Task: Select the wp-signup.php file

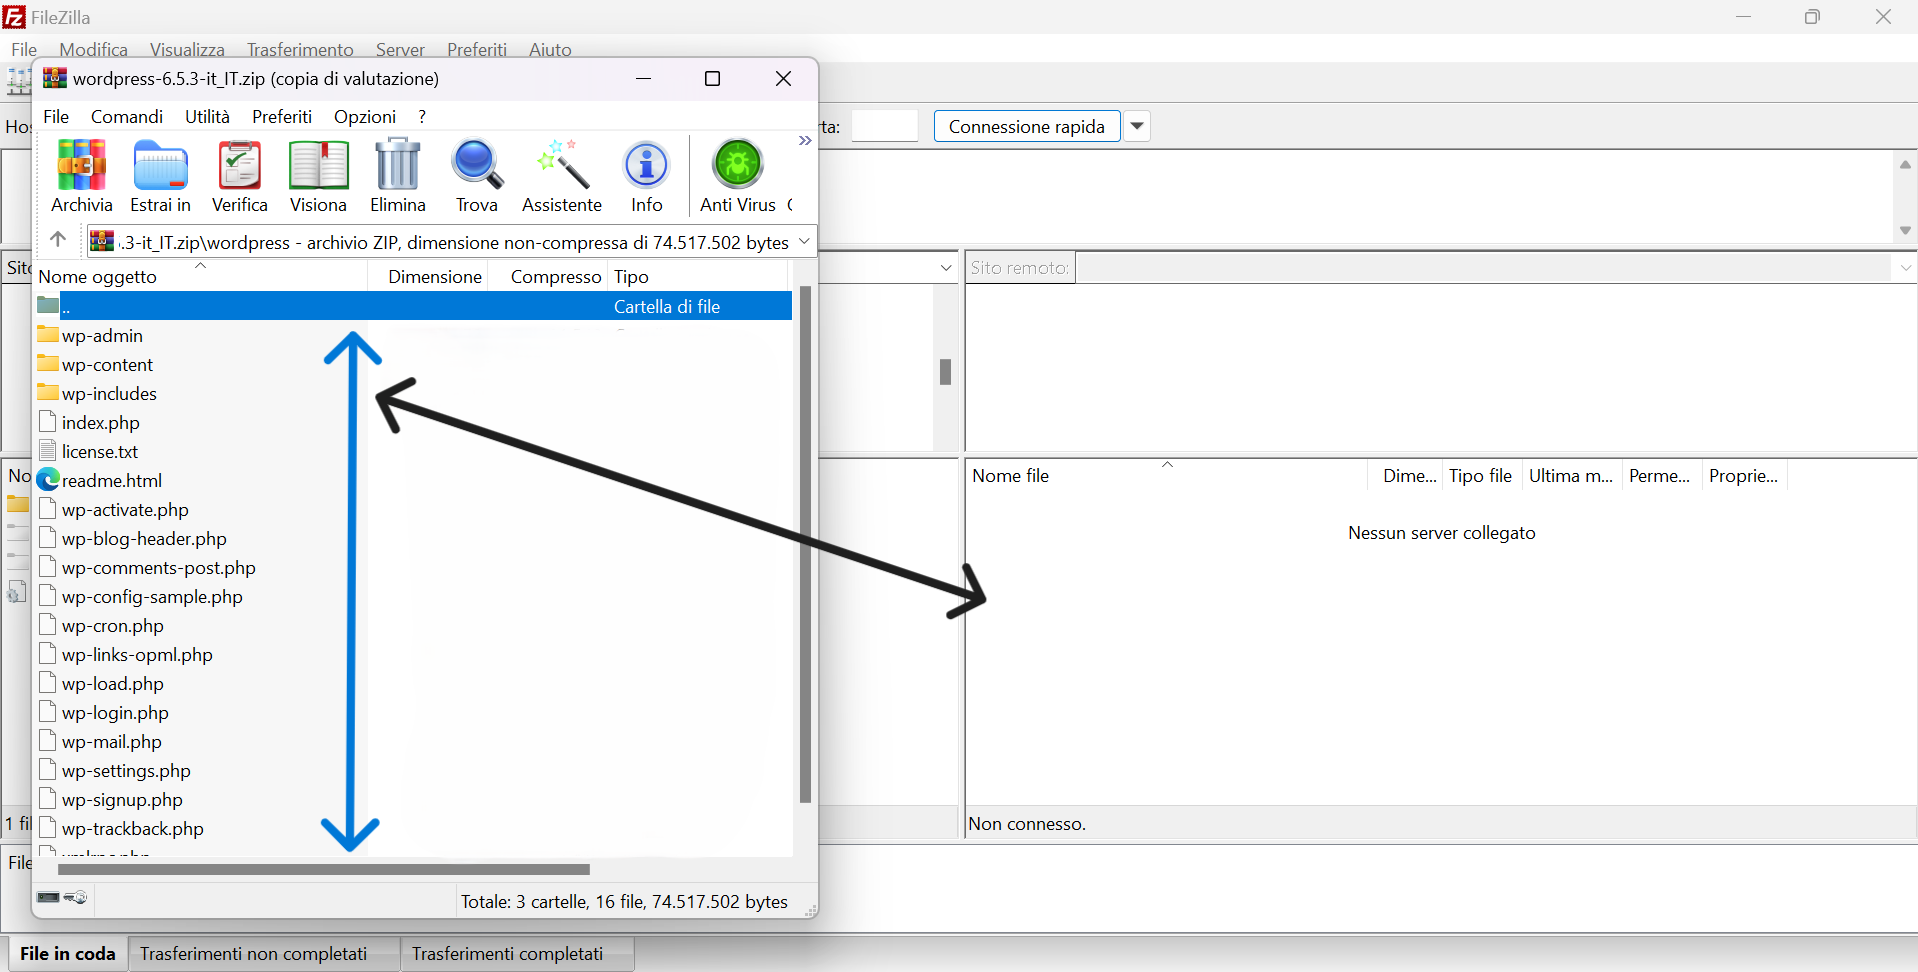Action: coord(122,800)
